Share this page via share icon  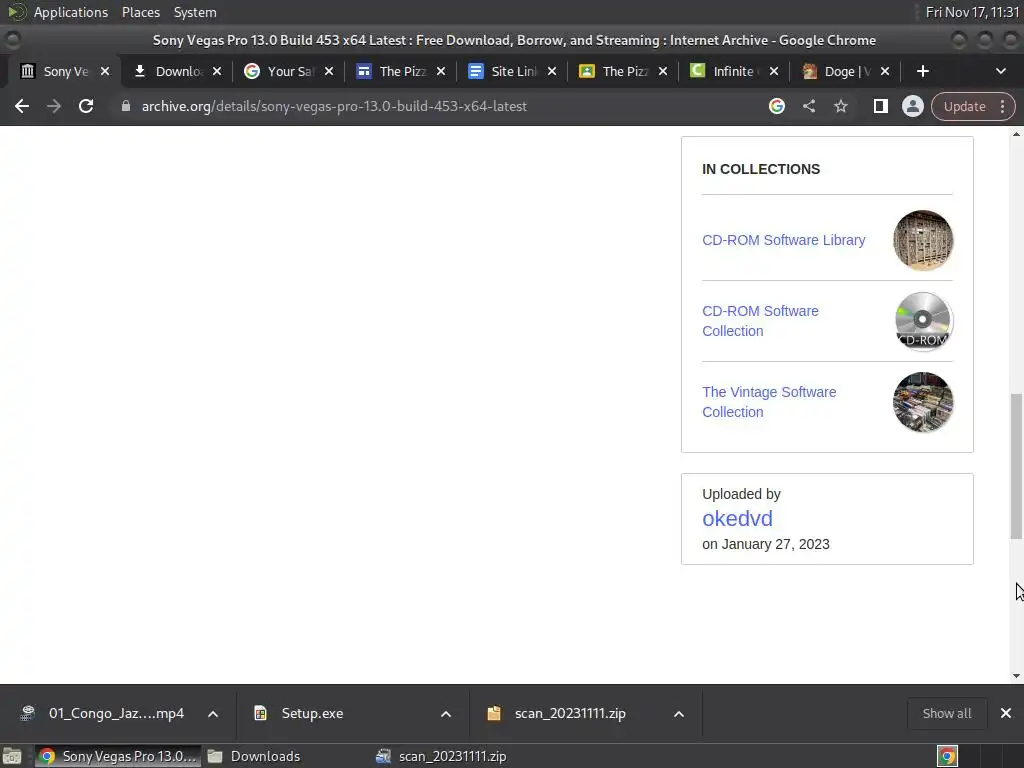coord(808,106)
